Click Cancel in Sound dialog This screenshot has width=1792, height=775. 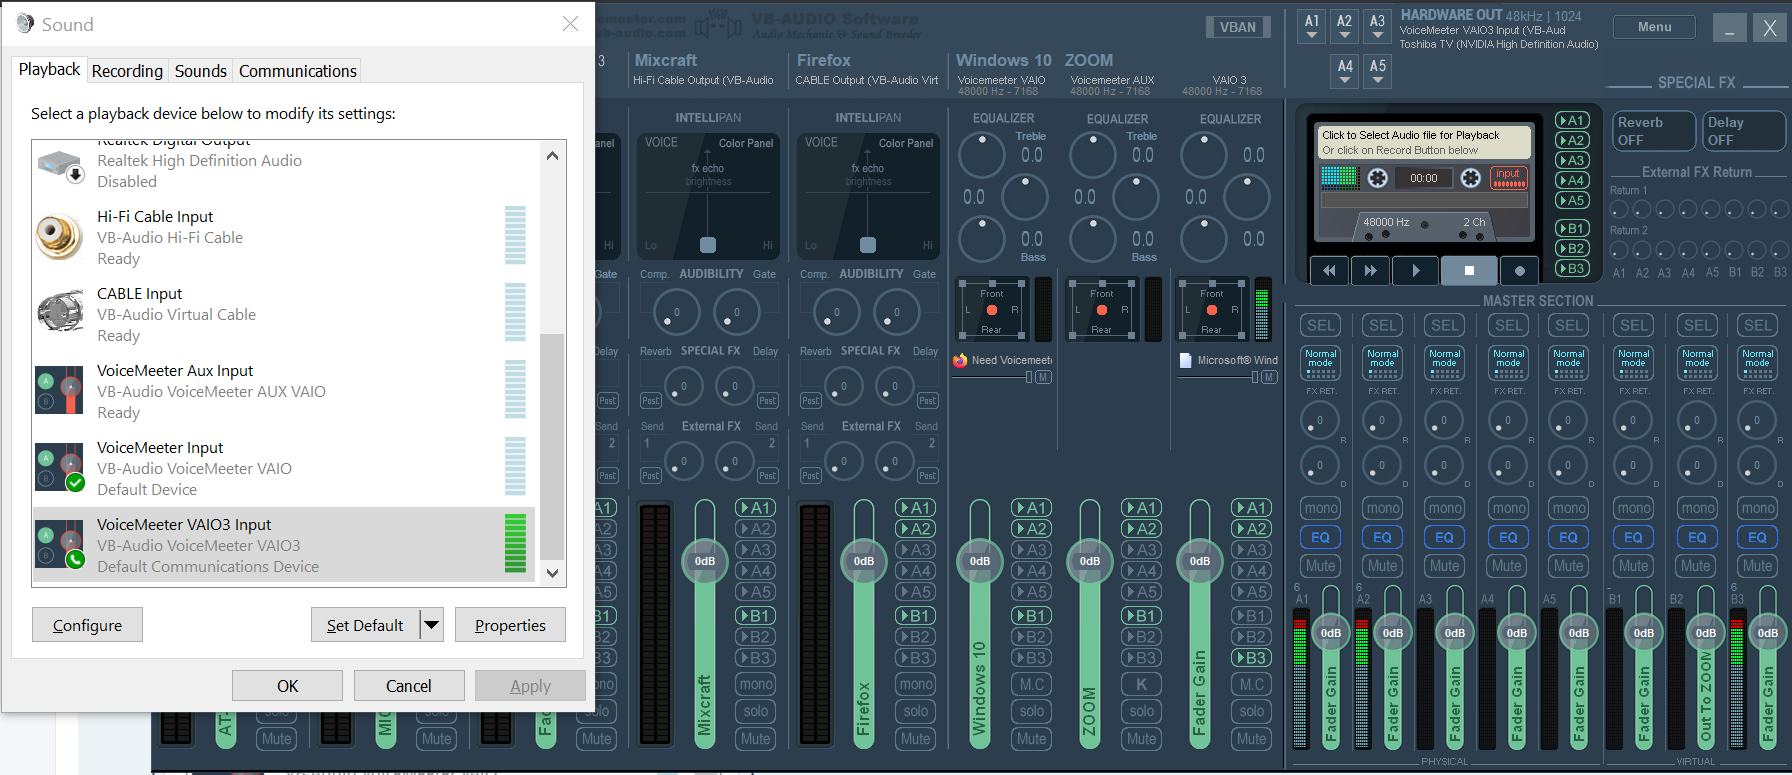(x=409, y=686)
